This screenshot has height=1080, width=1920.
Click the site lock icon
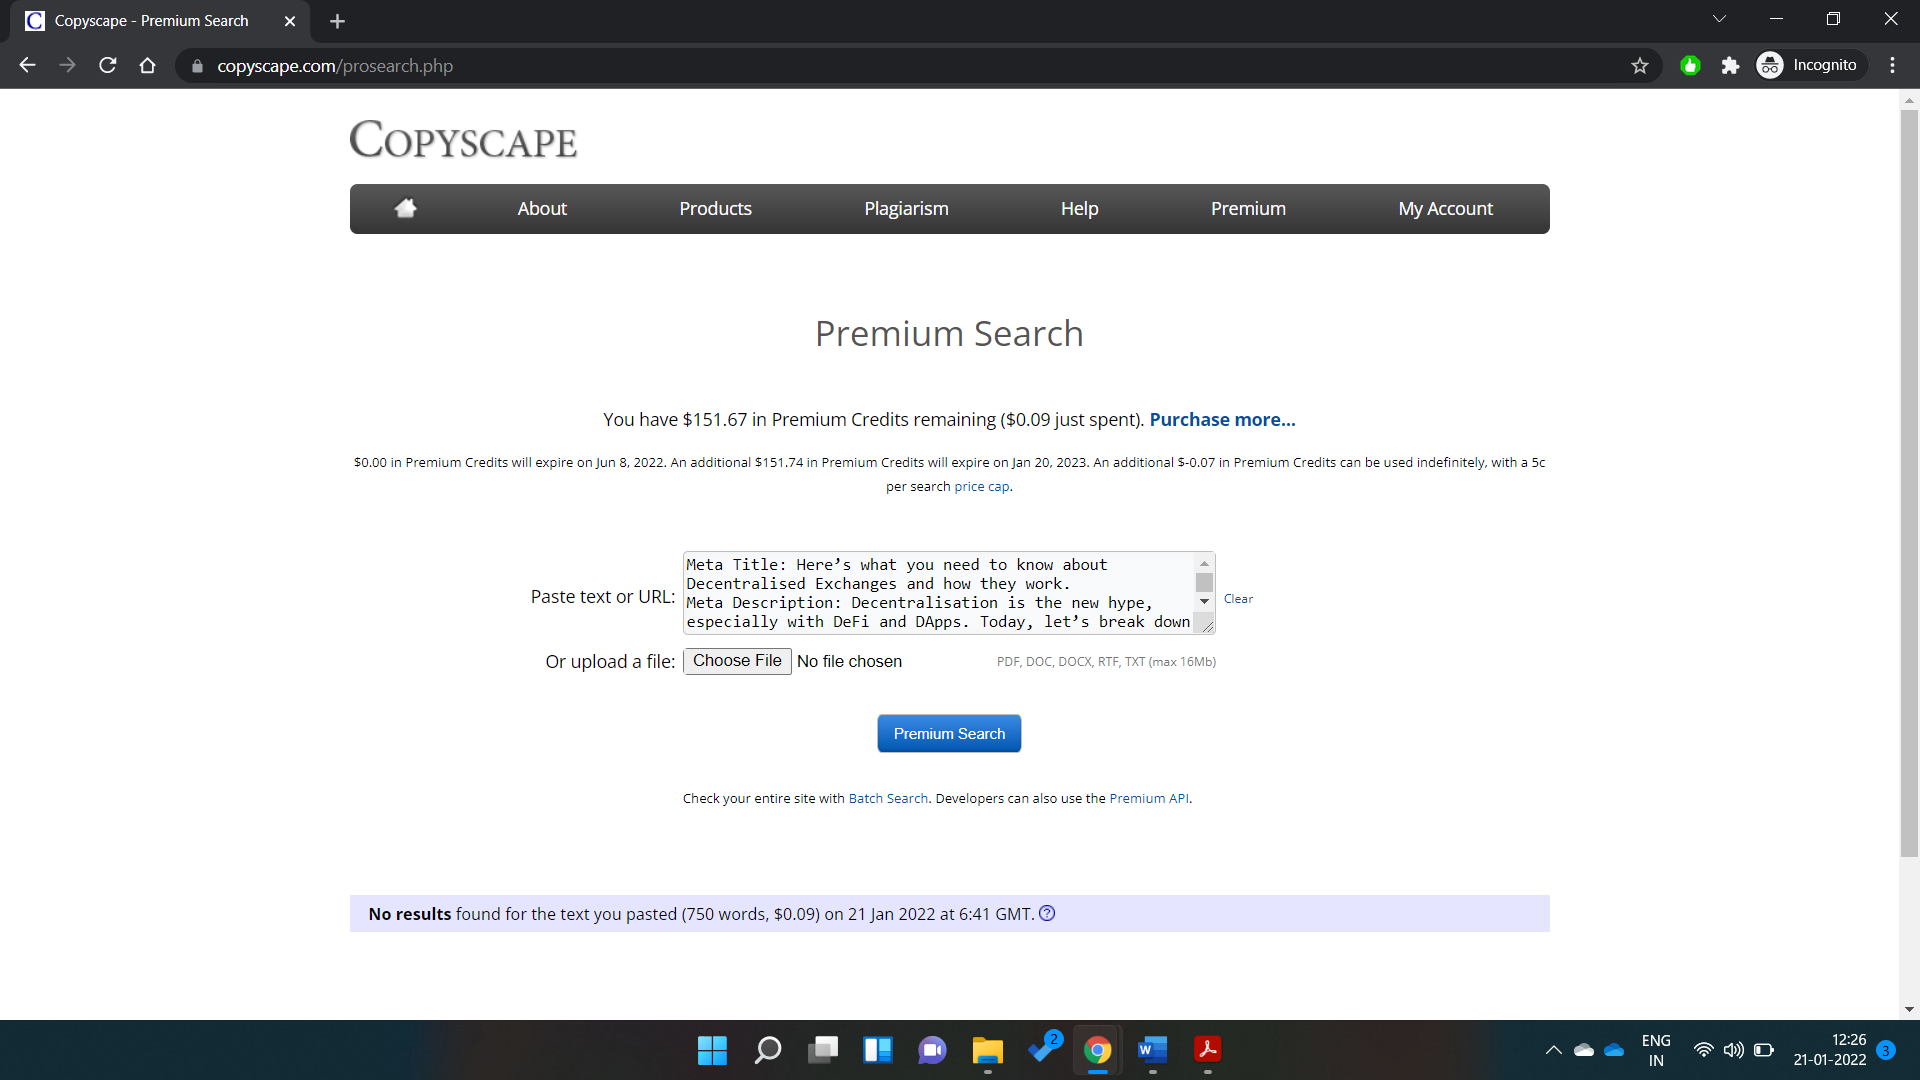click(197, 66)
